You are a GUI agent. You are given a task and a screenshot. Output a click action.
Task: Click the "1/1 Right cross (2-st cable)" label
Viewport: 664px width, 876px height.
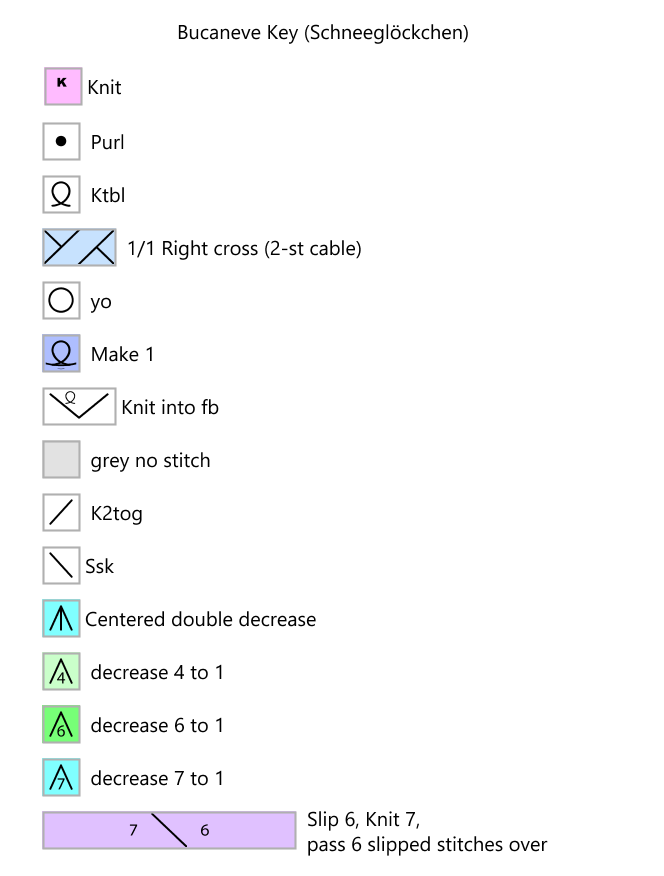(x=244, y=248)
